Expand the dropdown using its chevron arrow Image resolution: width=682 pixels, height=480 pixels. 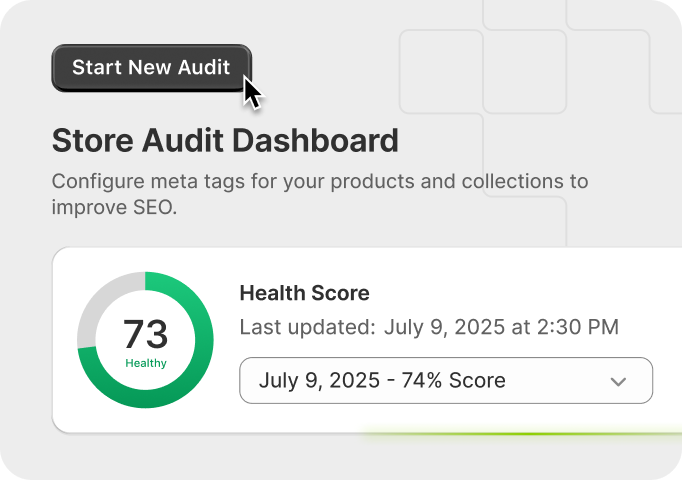click(618, 381)
